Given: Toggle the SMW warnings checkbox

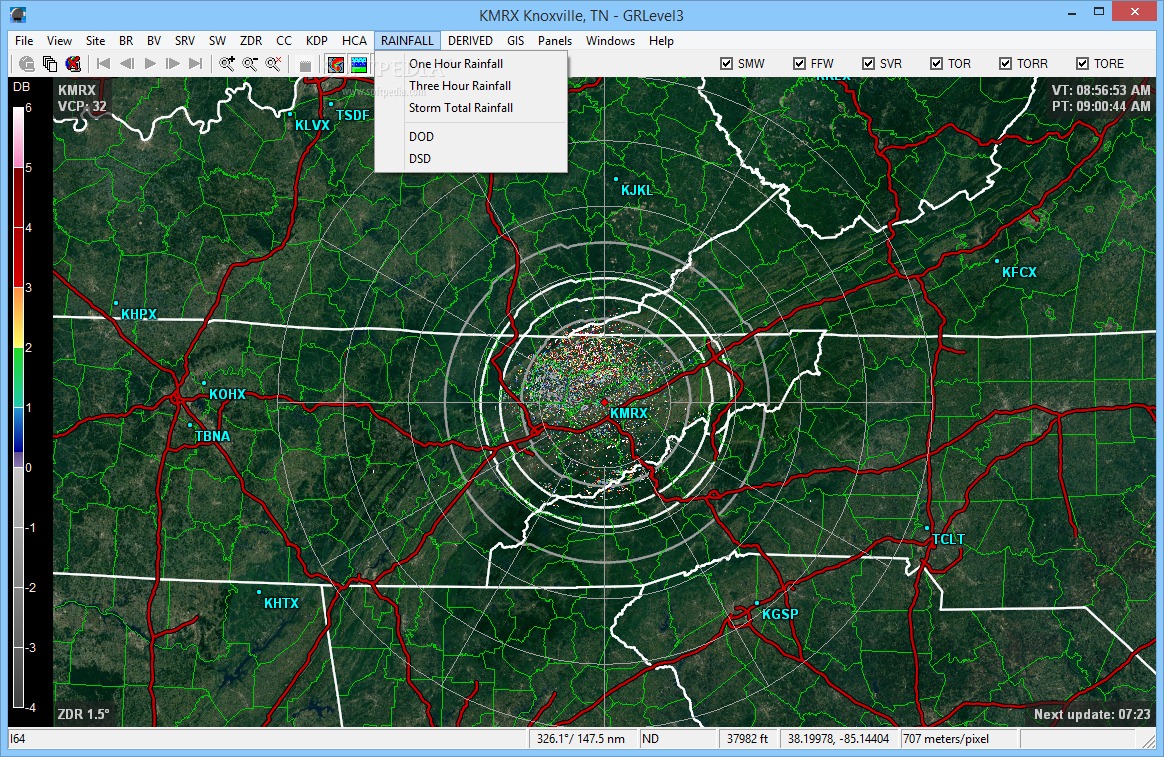Looking at the screenshot, I should [727, 64].
